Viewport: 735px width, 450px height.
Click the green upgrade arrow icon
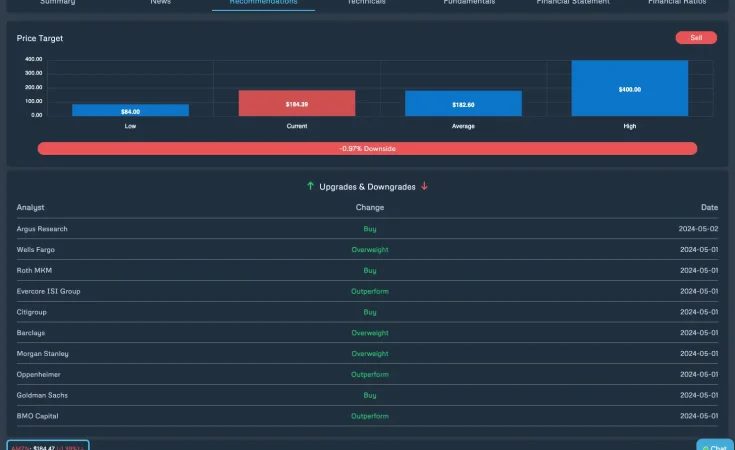[x=310, y=186]
